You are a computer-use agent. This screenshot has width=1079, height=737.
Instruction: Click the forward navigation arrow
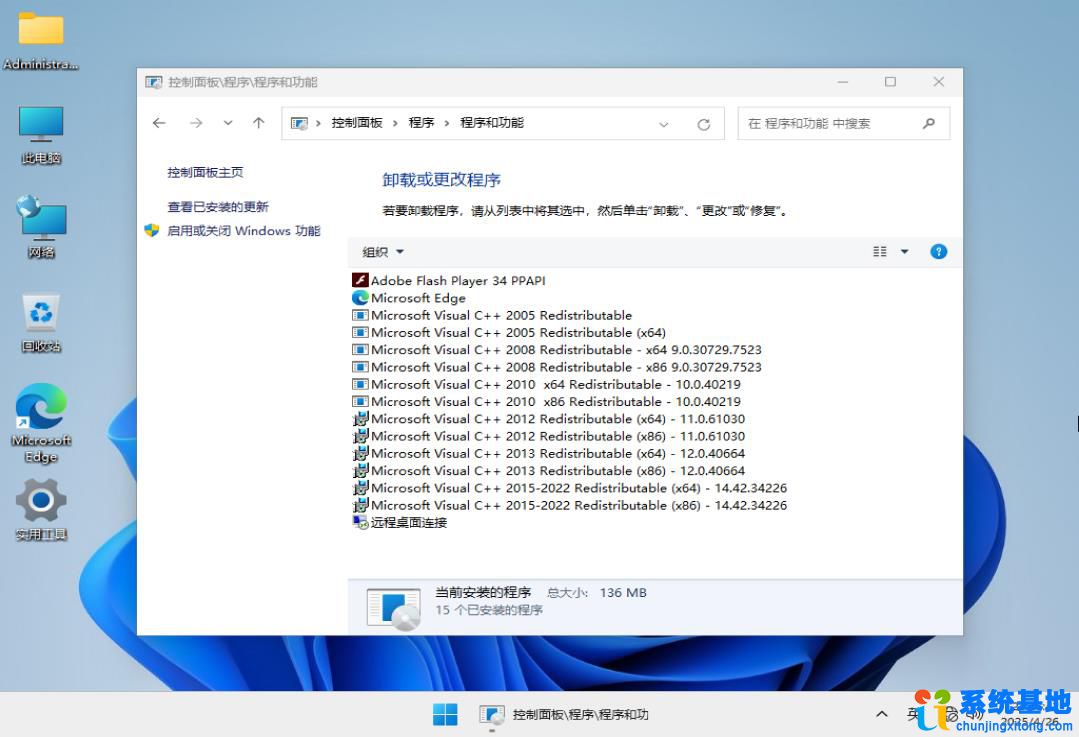click(196, 123)
